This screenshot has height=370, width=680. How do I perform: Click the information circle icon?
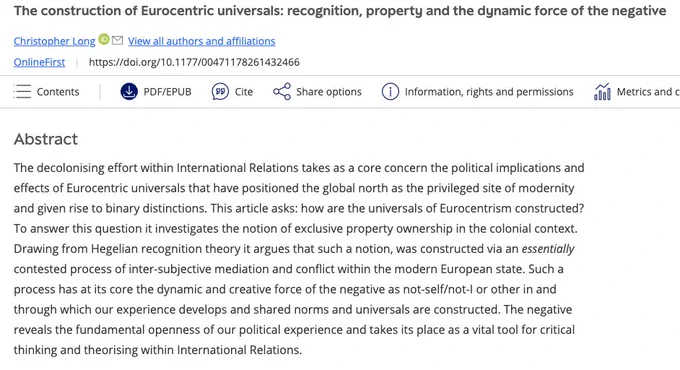(x=390, y=92)
